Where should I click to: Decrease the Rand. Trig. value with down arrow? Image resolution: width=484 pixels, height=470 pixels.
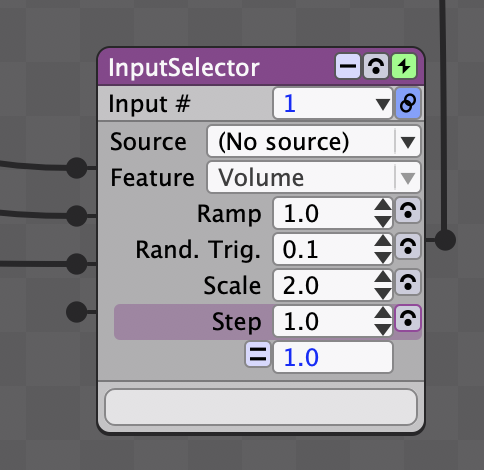383,257
